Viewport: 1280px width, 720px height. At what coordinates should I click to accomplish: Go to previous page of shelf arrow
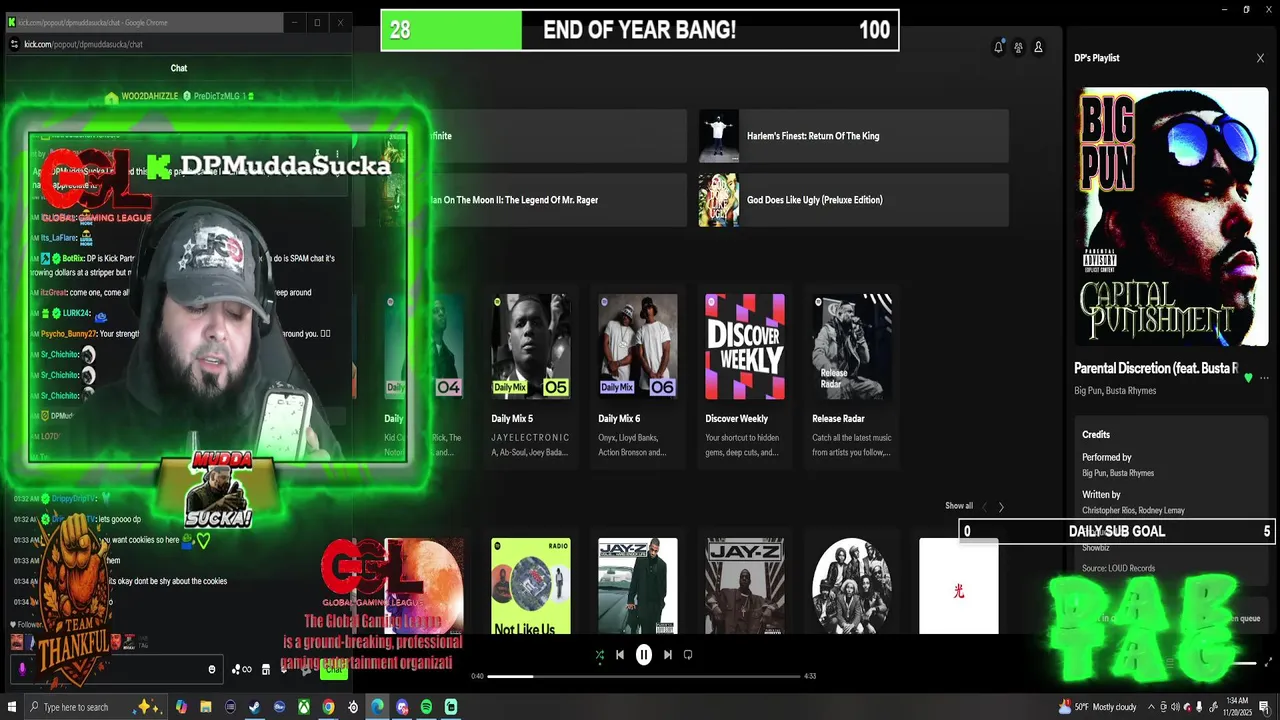click(x=984, y=507)
